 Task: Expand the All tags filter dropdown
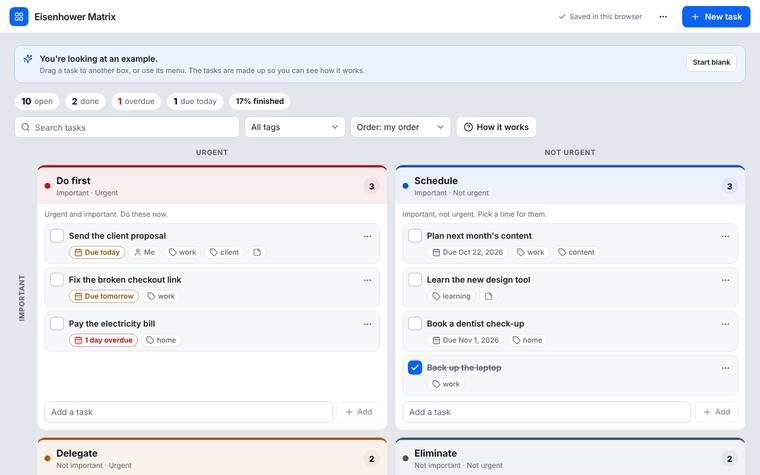pyautogui.click(x=295, y=127)
